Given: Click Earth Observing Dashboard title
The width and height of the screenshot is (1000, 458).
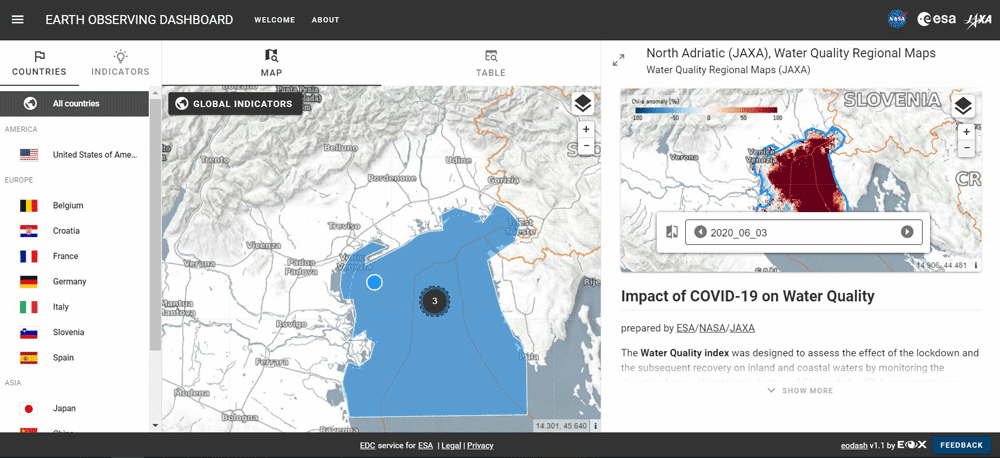Looking at the screenshot, I should pos(139,20).
